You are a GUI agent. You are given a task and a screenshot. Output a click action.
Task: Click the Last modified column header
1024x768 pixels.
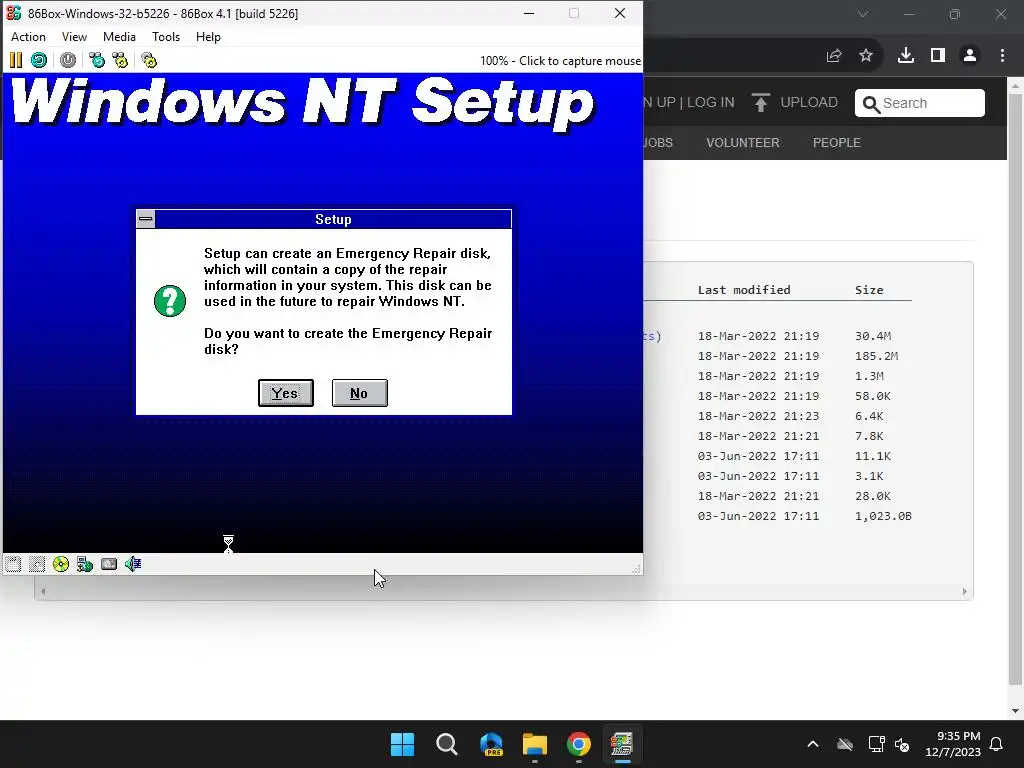pyautogui.click(x=744, y=290)
